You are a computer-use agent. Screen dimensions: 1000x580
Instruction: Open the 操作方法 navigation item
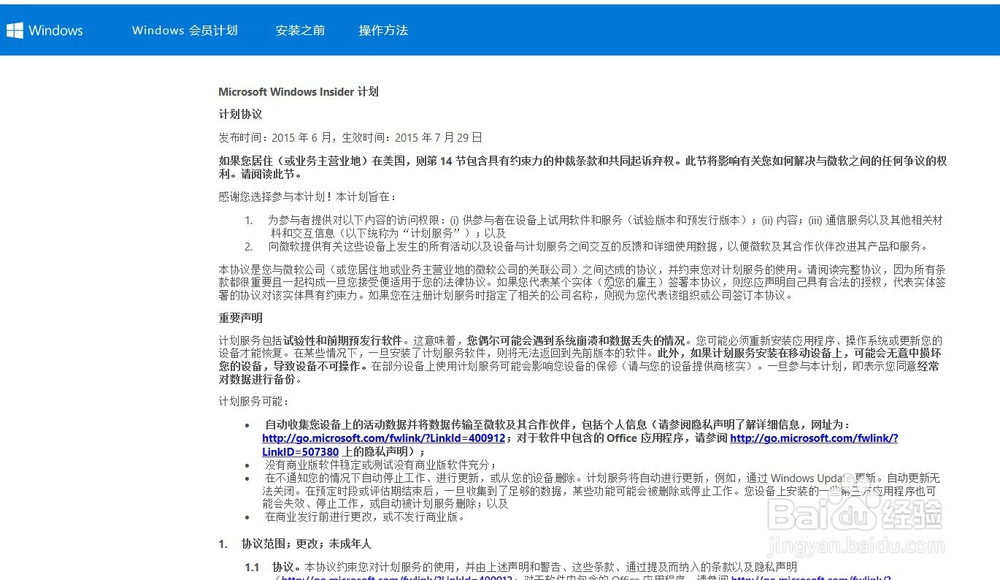[x=383, y=30]
